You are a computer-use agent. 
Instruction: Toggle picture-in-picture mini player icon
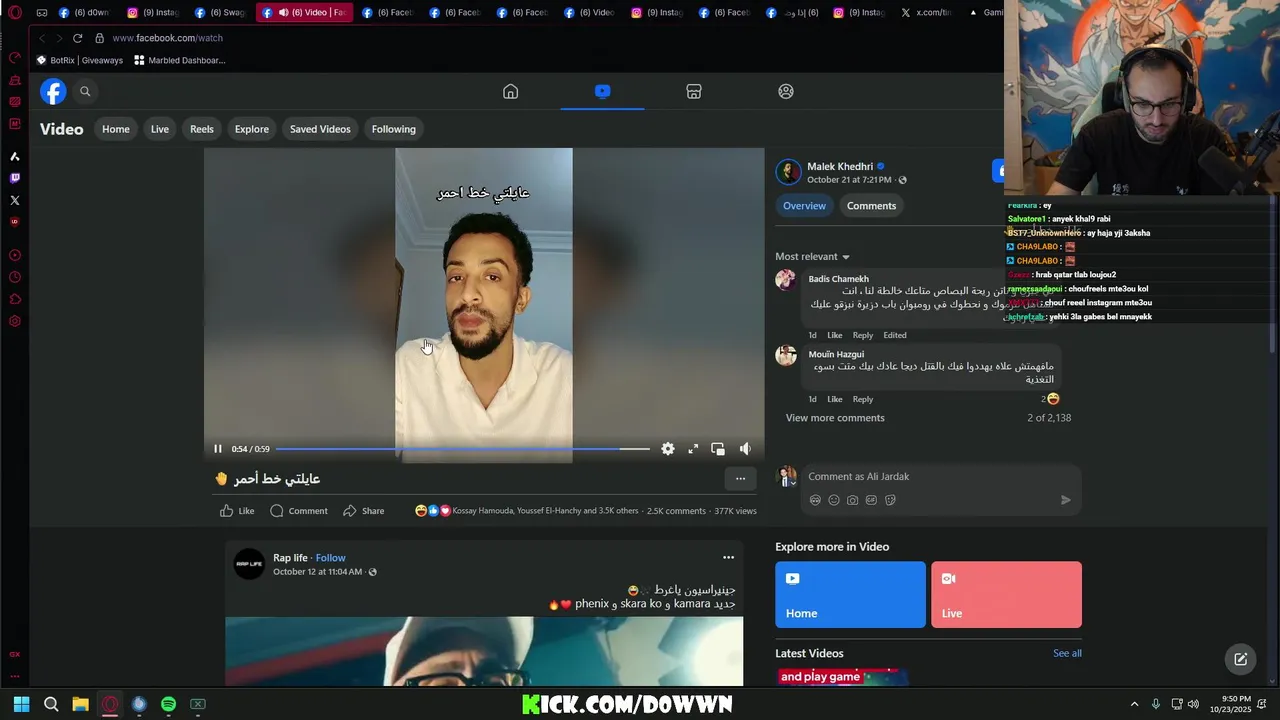(x=718, y=449)
